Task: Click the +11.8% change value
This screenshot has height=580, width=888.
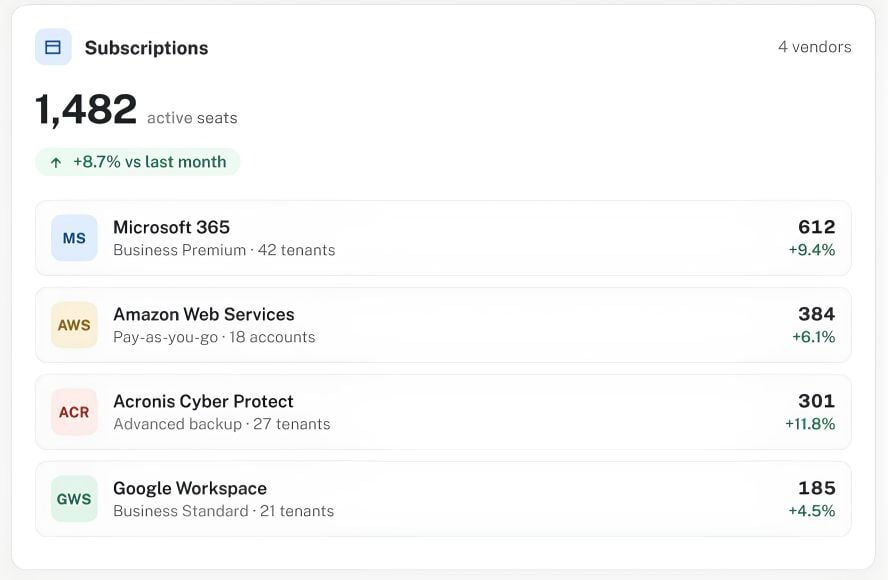Action: 810,424
